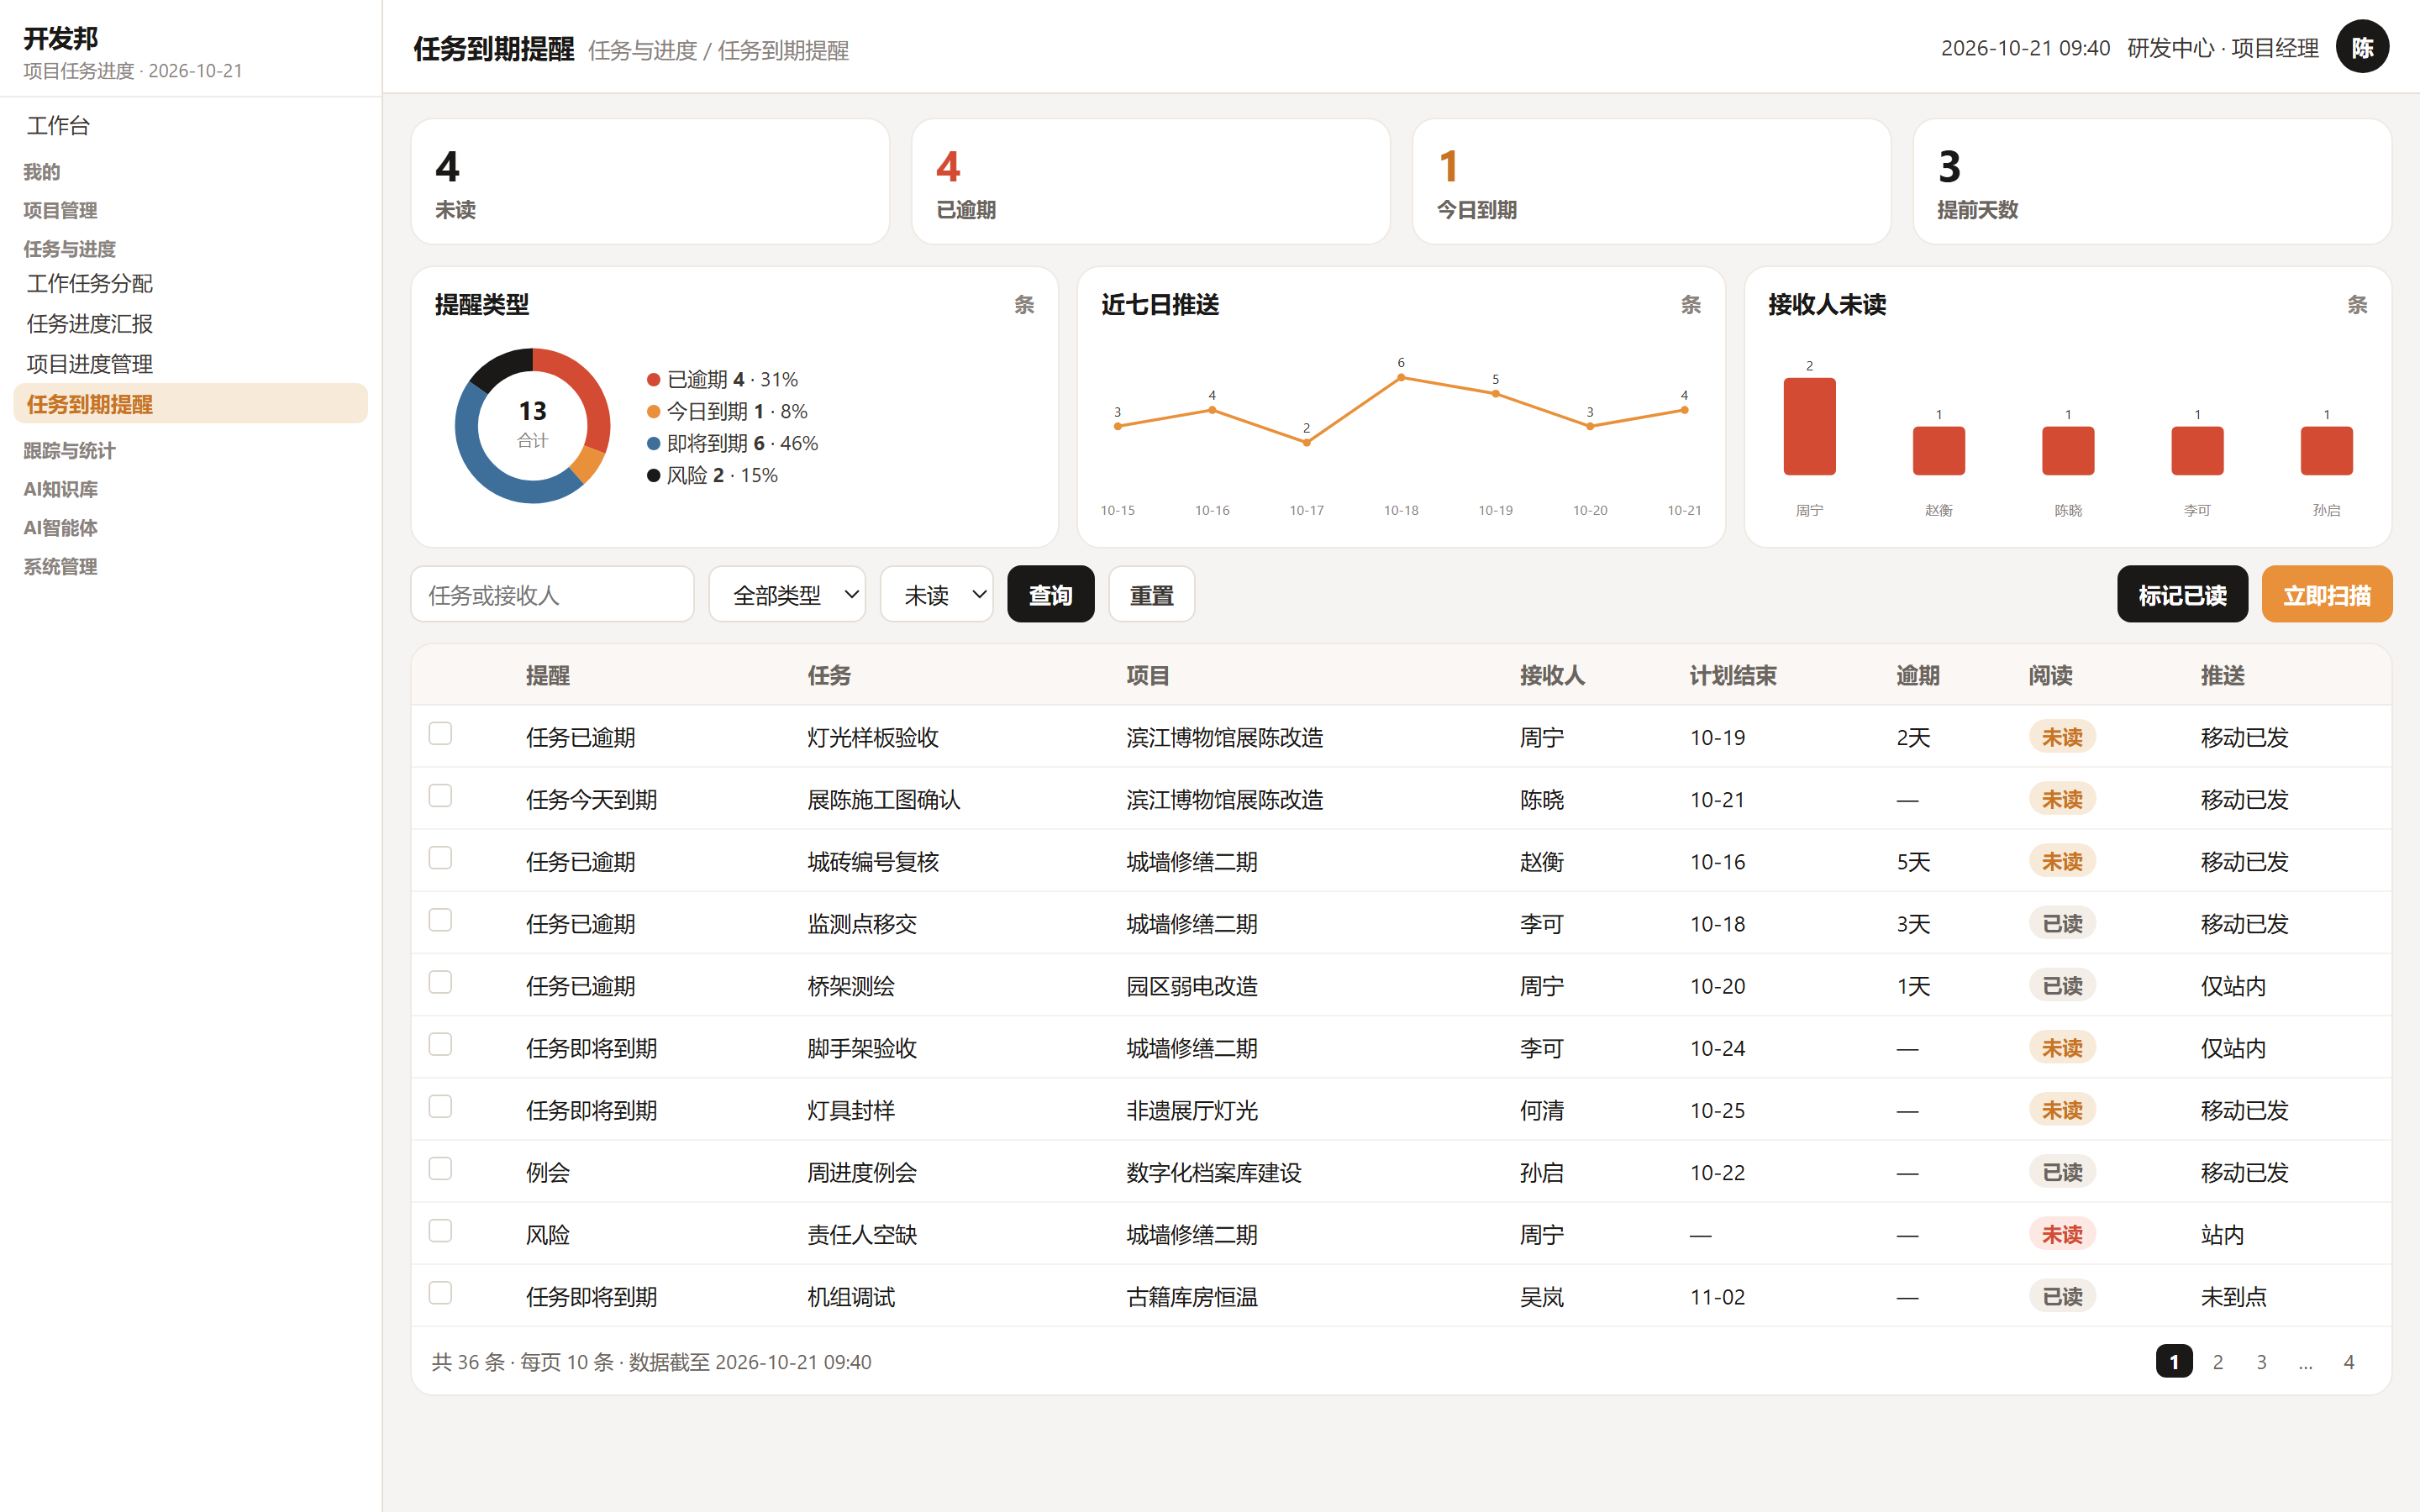Click the 周宁 bar in 接收人未读

pyautogui.click(x=1809, y=426)
